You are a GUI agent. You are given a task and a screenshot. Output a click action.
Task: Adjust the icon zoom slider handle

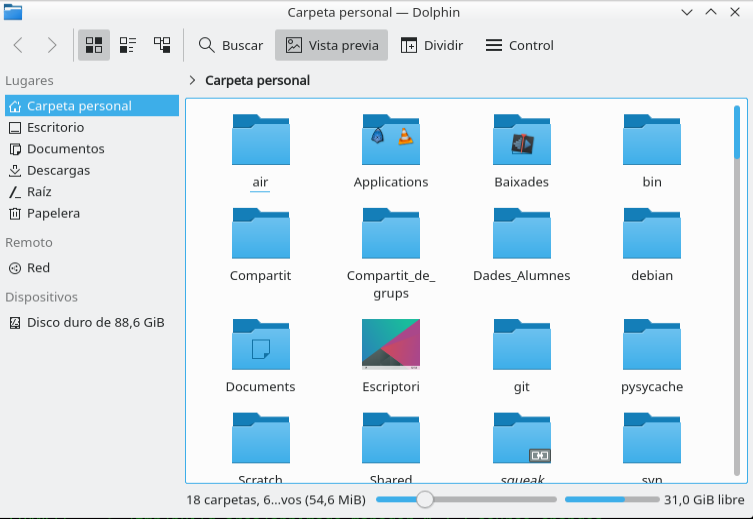pyautogui.click(x=425, y=499)
